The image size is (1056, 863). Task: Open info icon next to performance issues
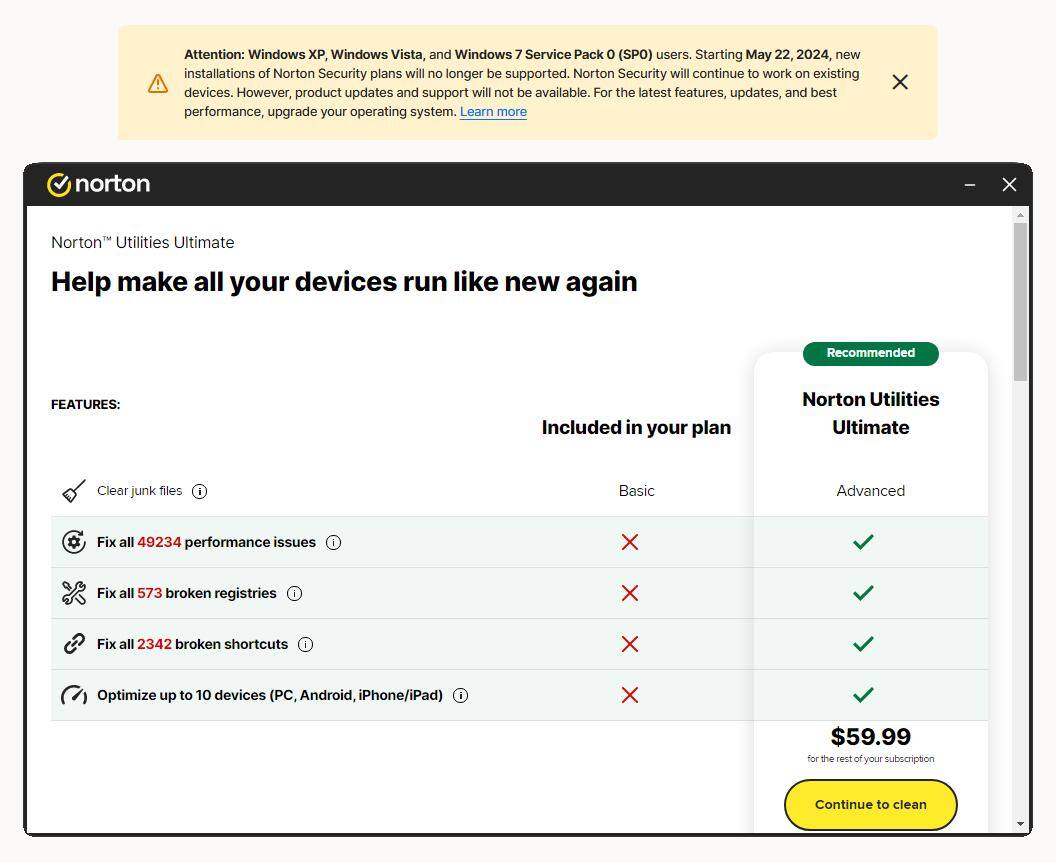pyautogui.click(x=333, y=542)
